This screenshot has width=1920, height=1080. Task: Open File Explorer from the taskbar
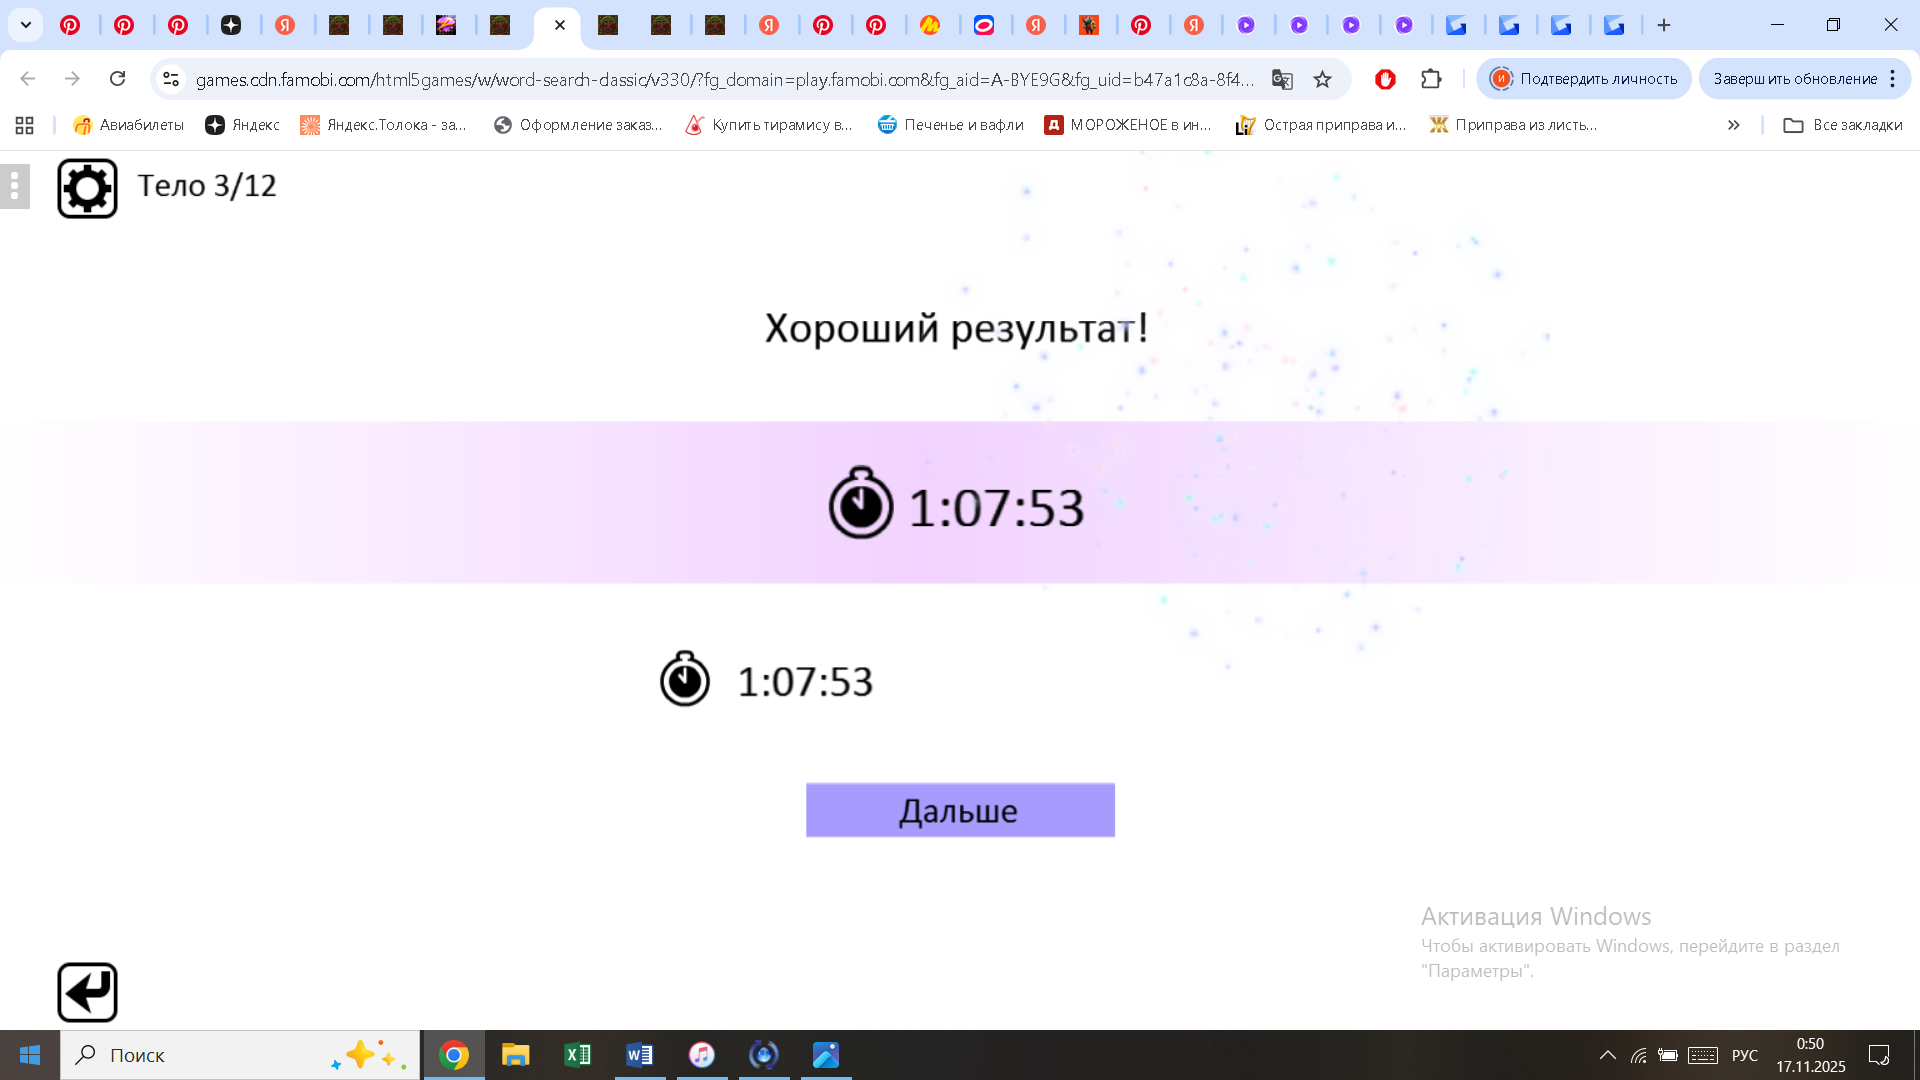515,1055
